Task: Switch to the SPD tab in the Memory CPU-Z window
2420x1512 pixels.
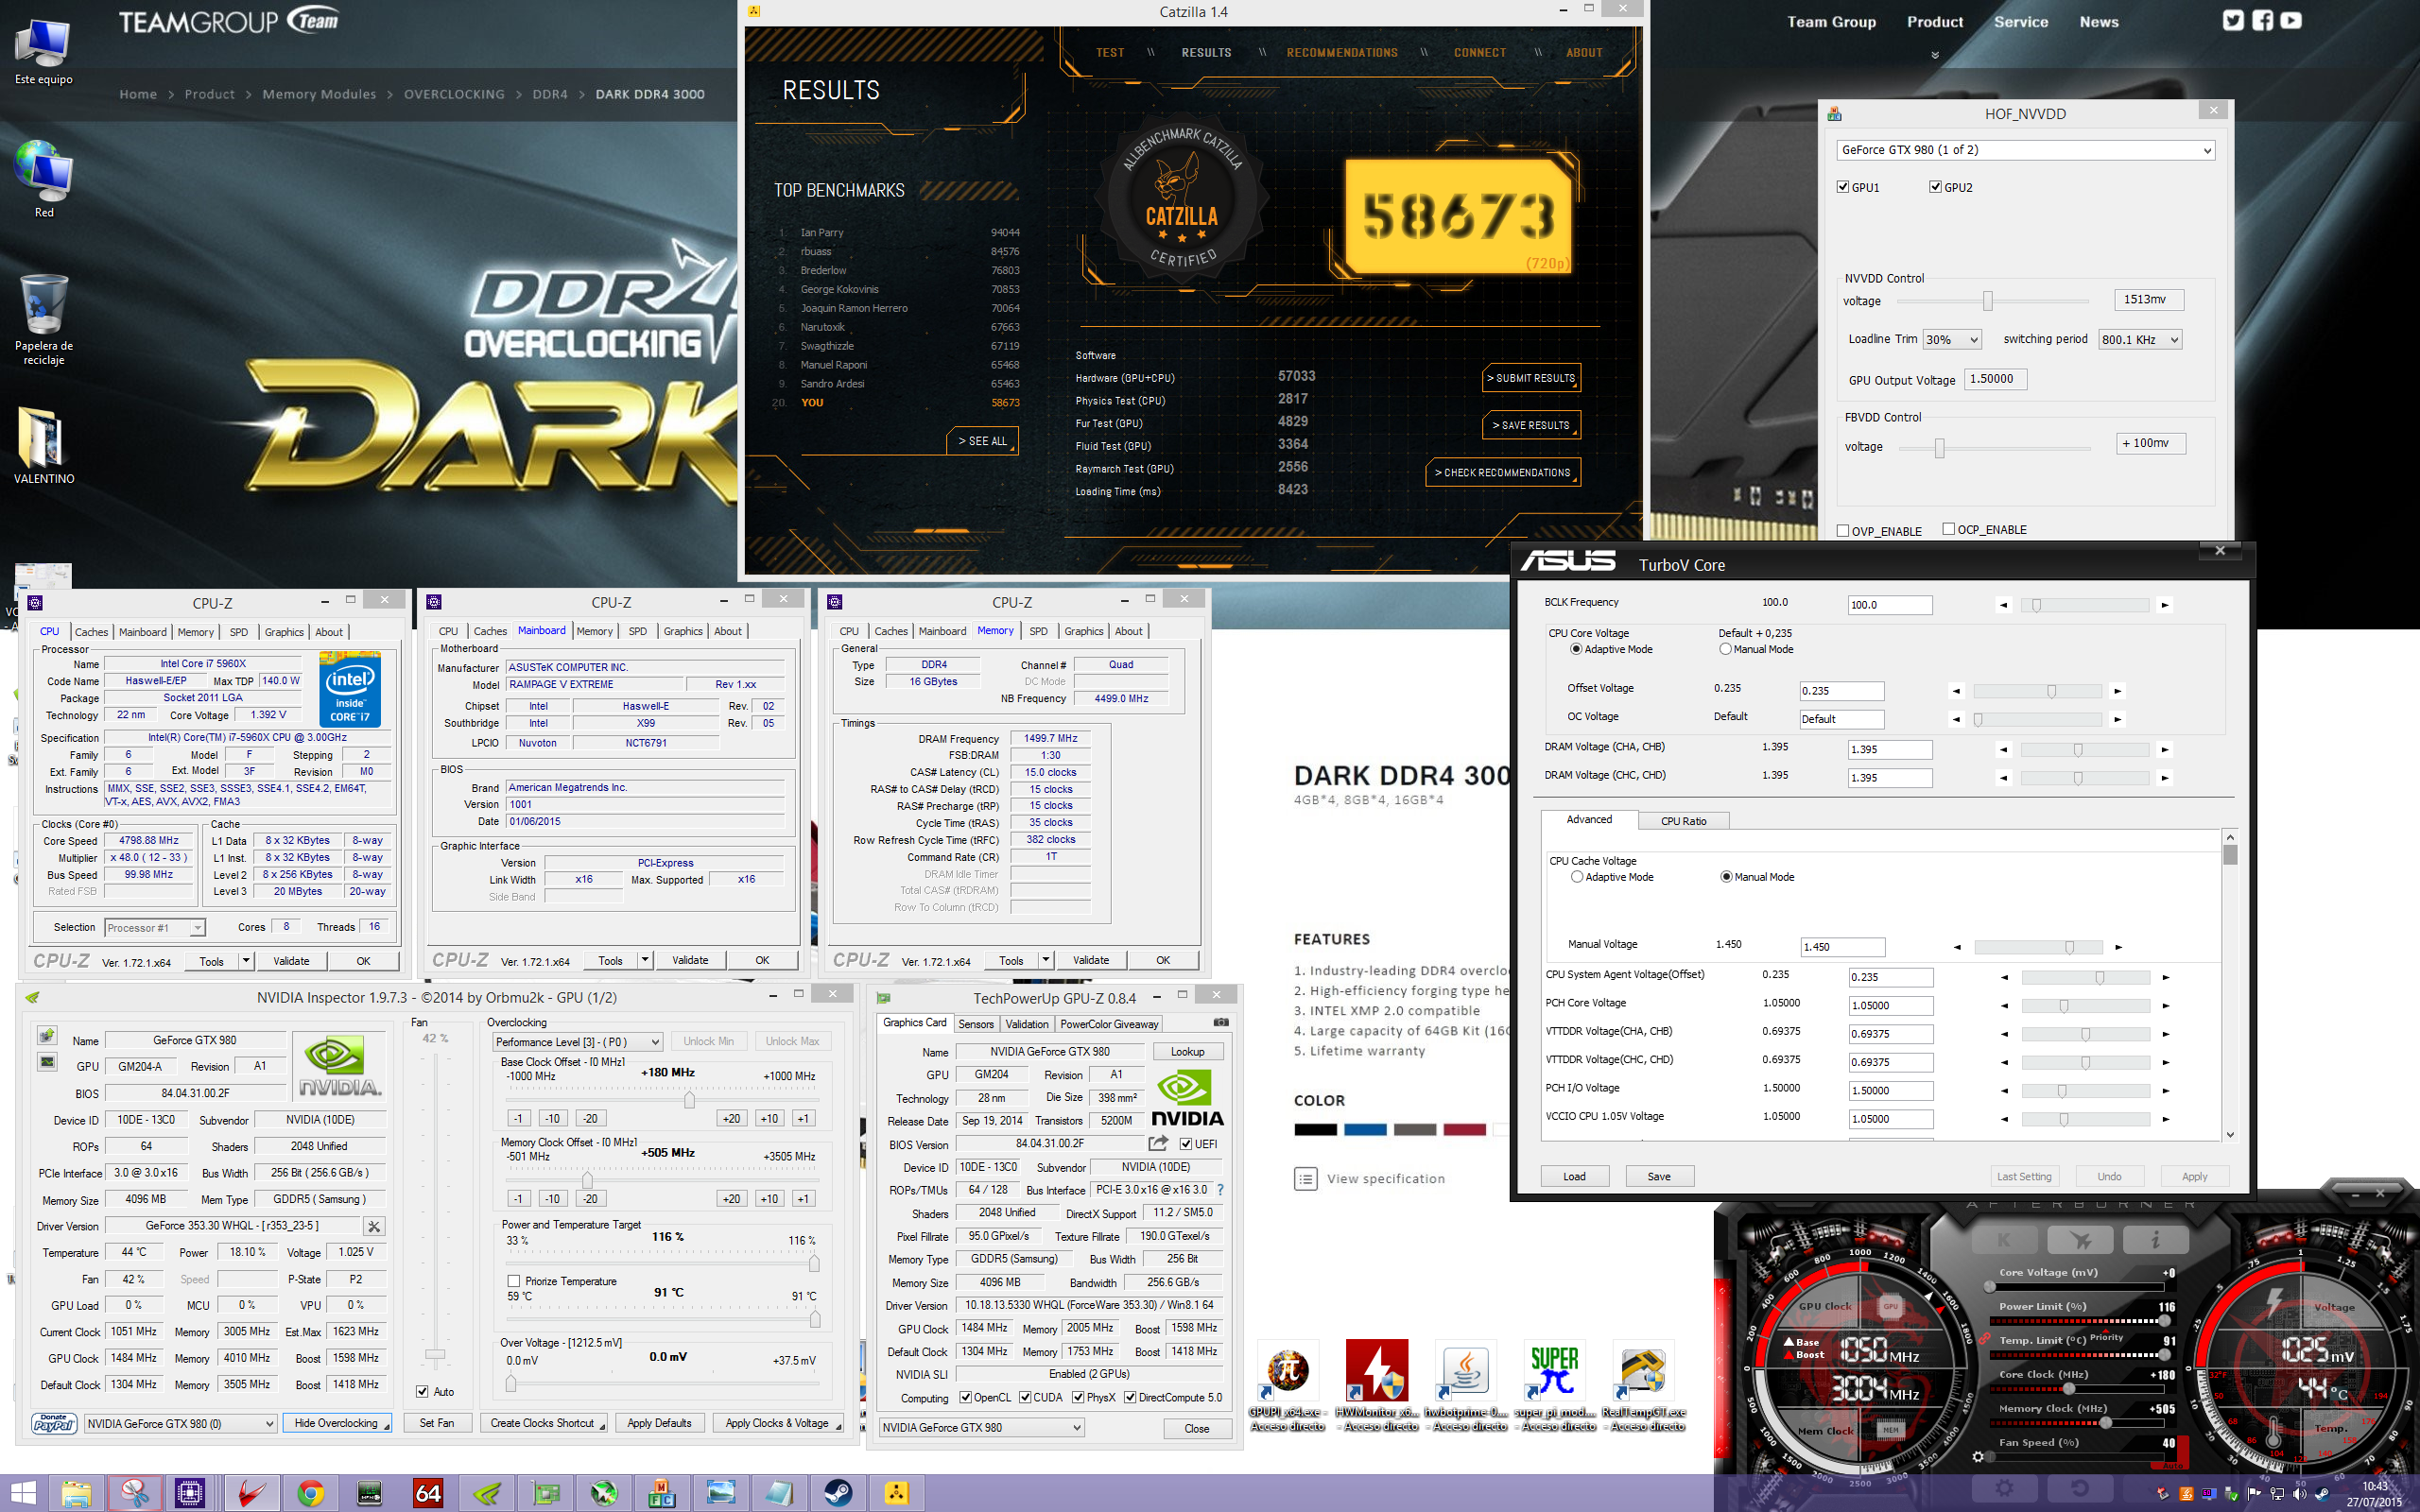Action: [1038, 631]
